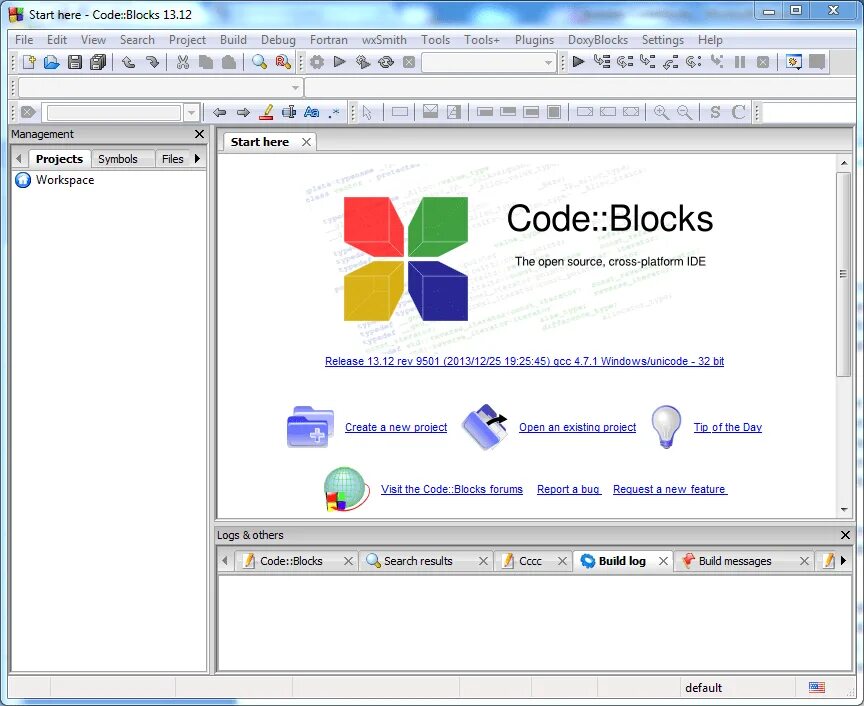
Task: Click the incremental search input field
Action: tap(114, 113)
